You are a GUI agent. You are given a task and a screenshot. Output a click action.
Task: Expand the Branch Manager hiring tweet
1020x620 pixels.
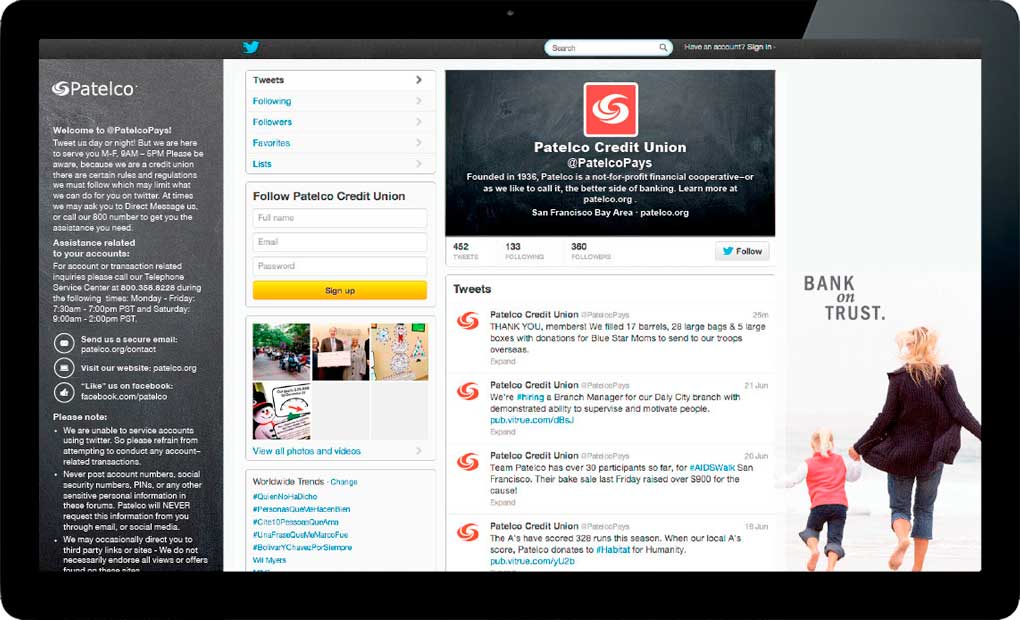tap(502, 432)
